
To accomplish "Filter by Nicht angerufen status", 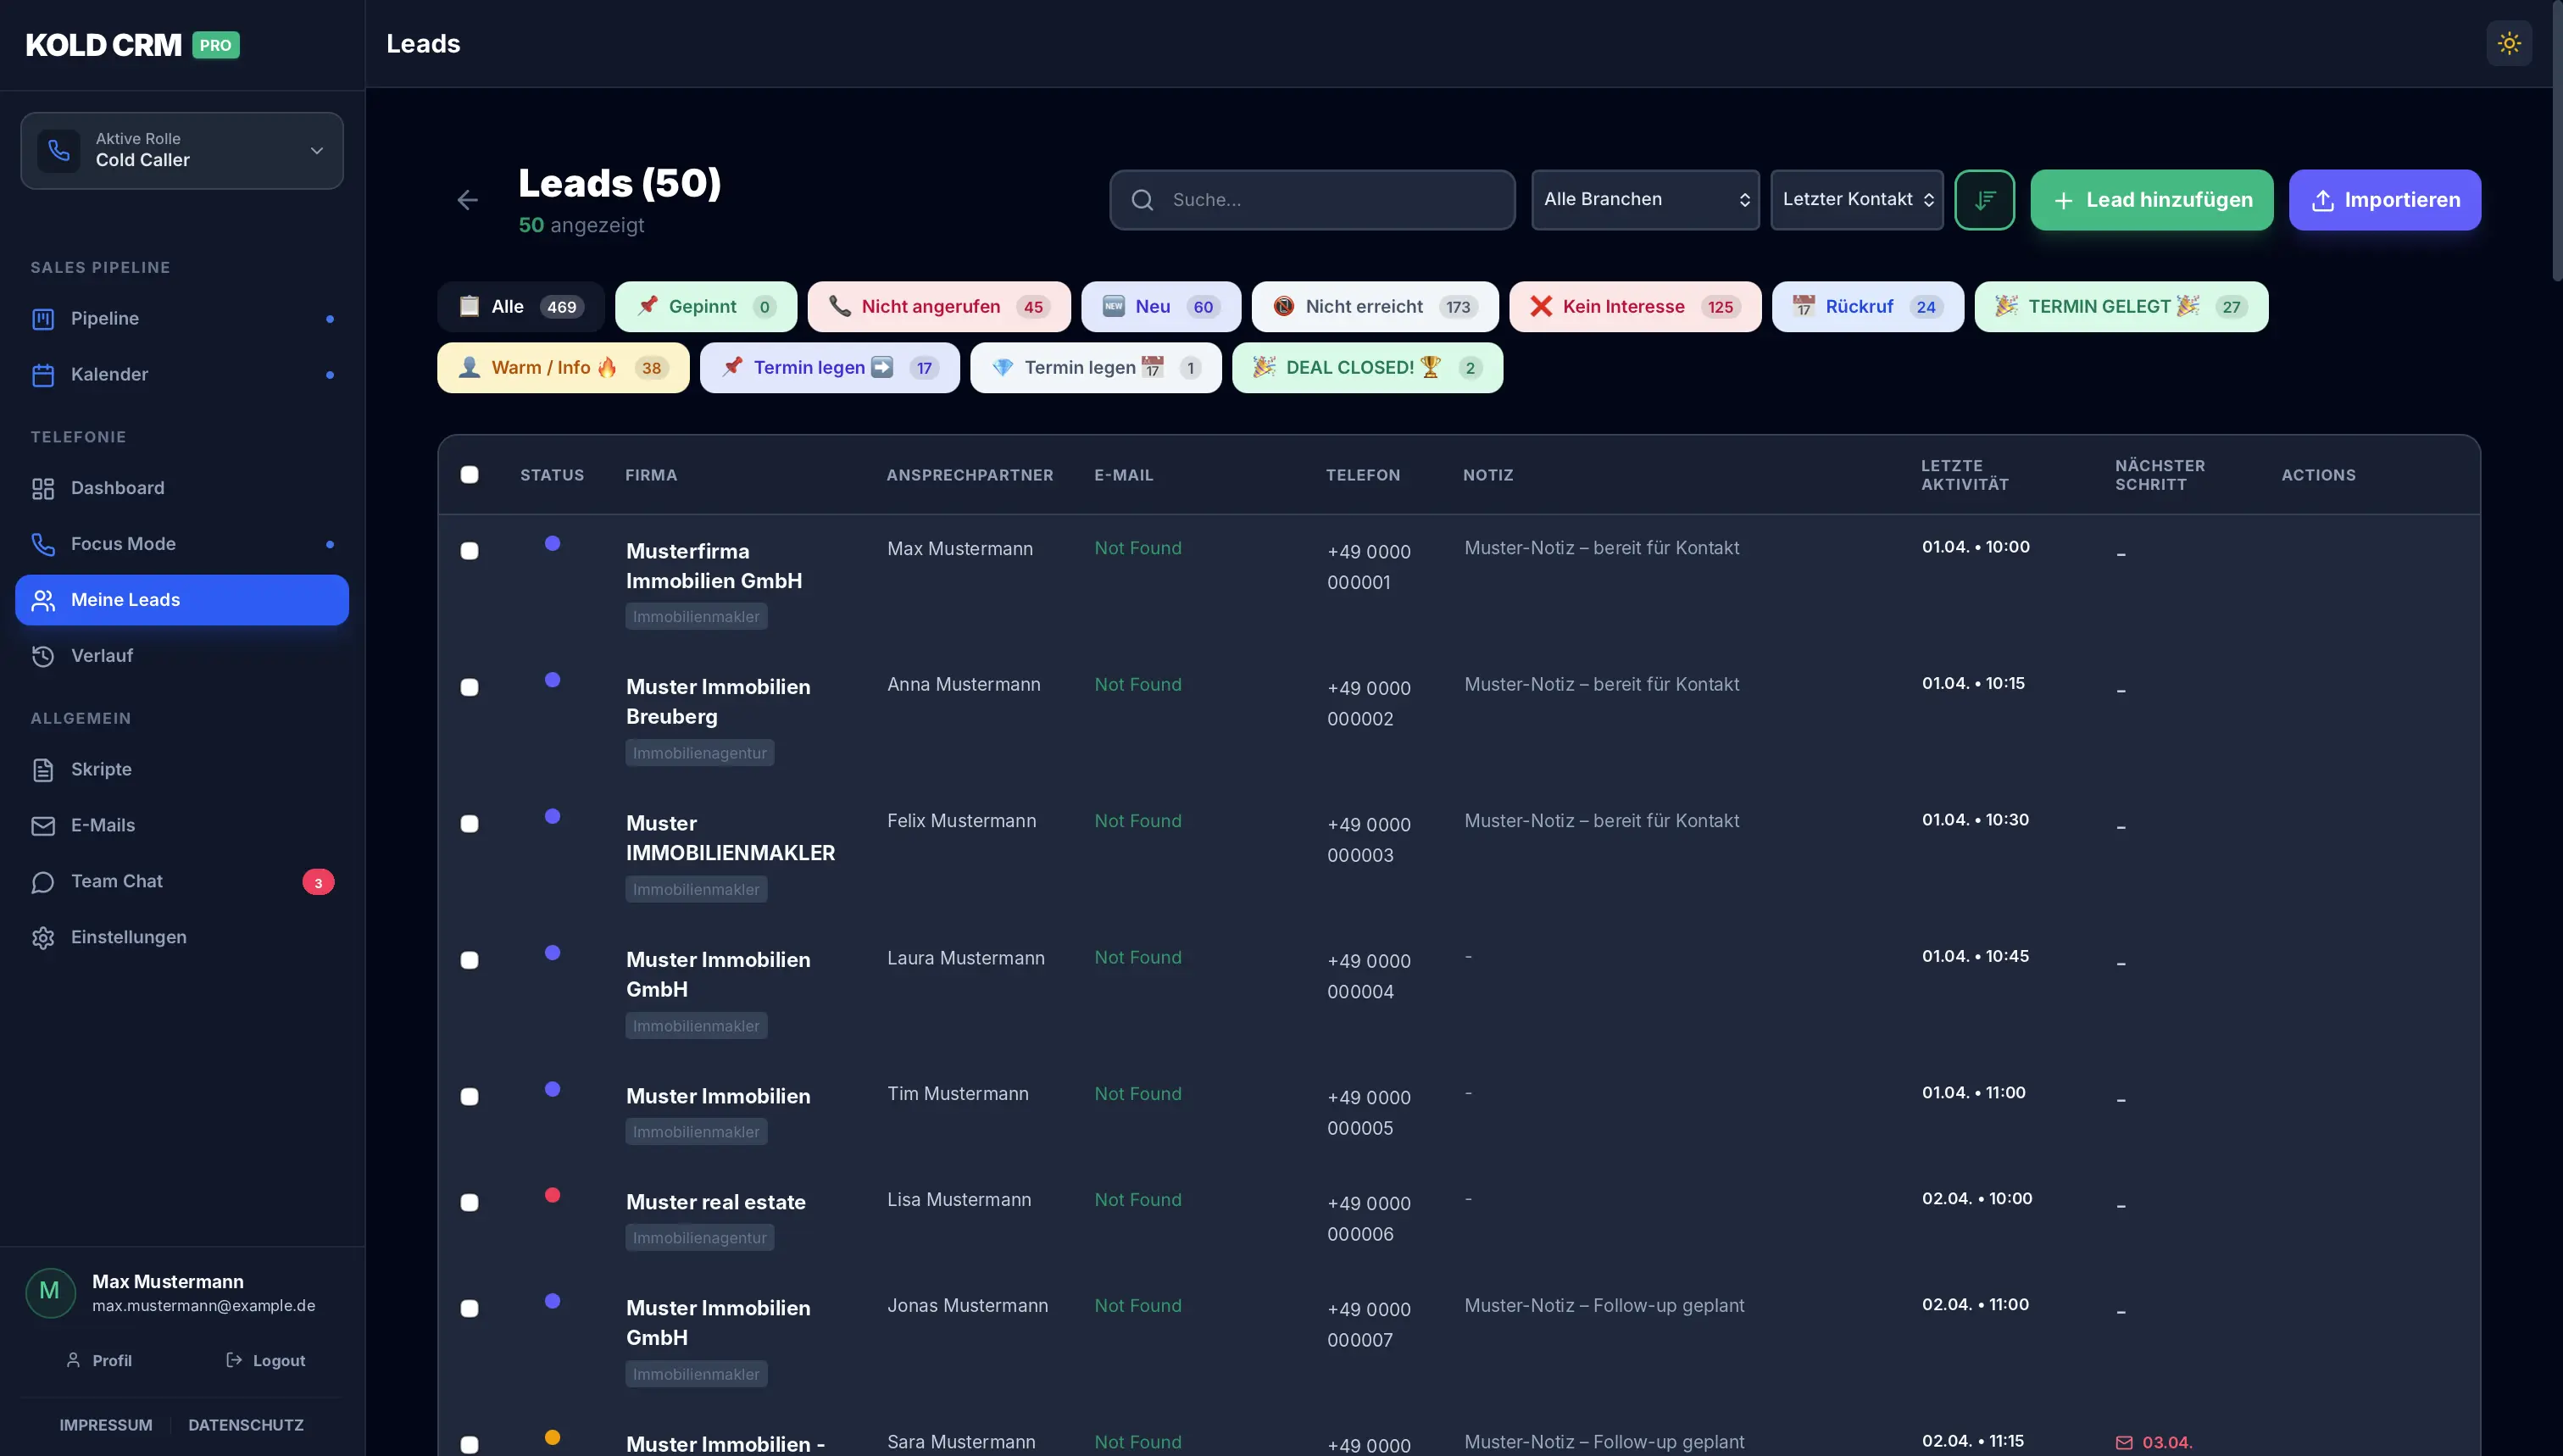I will (x=939, y=307).
